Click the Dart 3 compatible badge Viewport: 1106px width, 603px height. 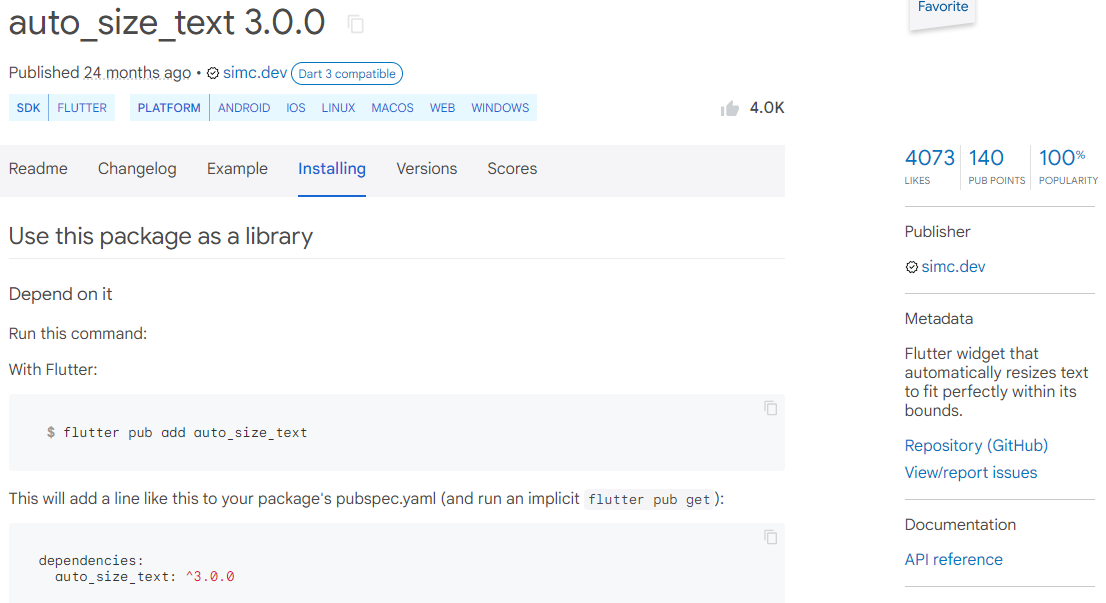pos(347,74)
